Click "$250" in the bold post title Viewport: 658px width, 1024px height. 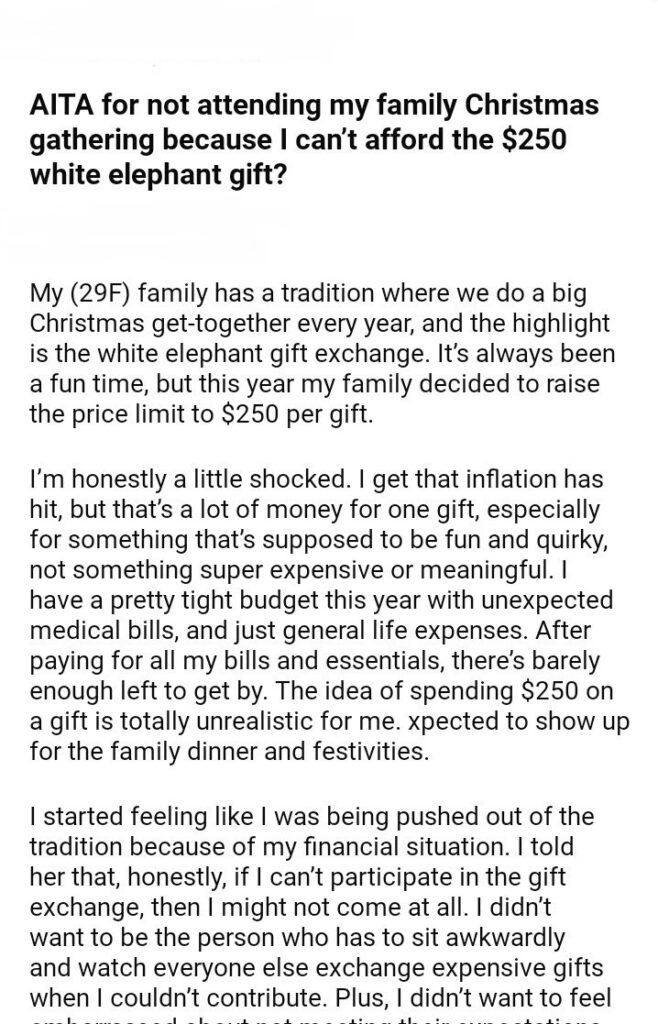532,138
